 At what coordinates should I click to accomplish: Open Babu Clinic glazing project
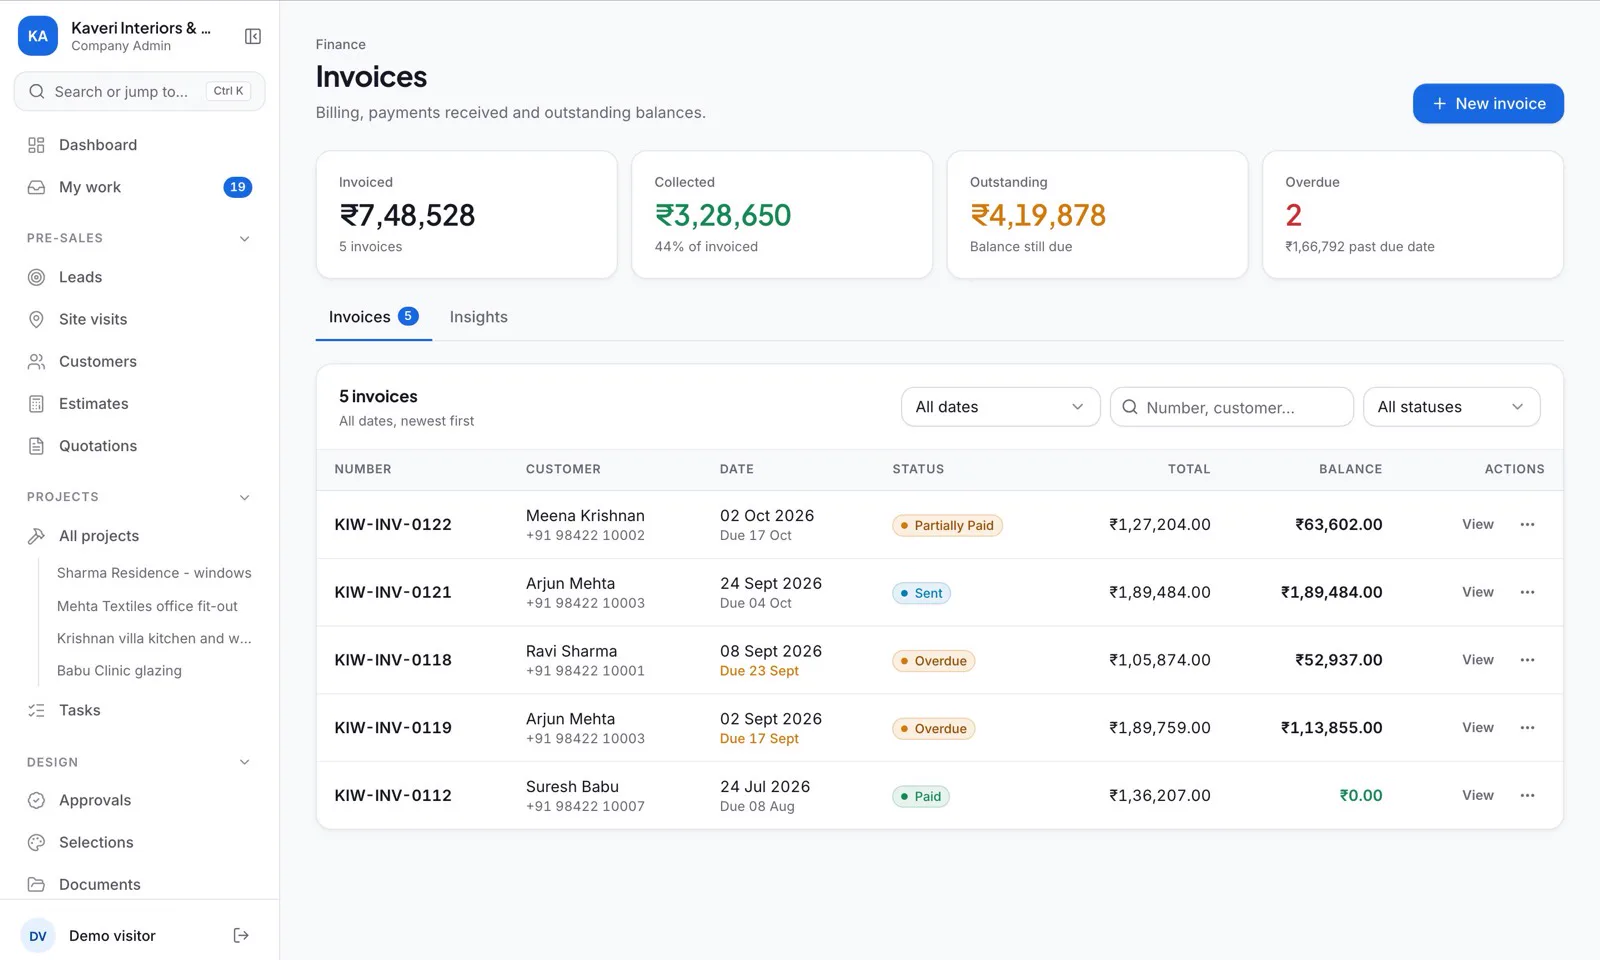point(119,671)
